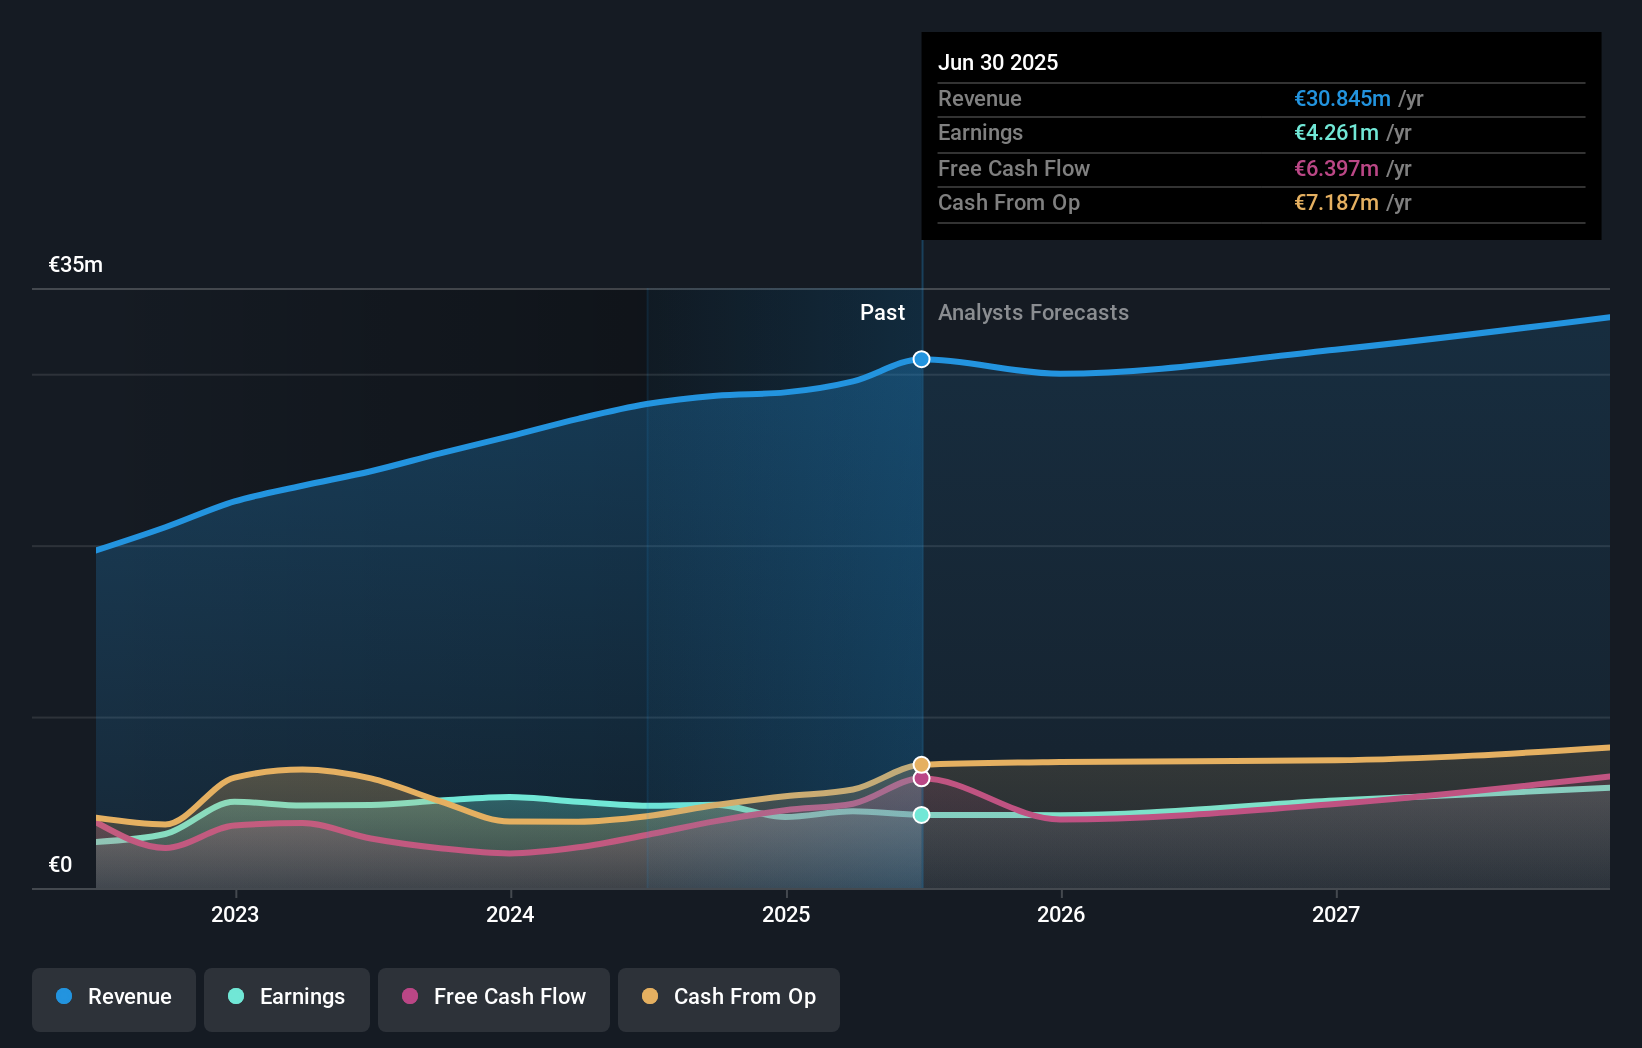The width and height of the screenshot is (1642, 1048).
Task: Switch to the Analysts Forecasts section
Action: (1033, 312)
